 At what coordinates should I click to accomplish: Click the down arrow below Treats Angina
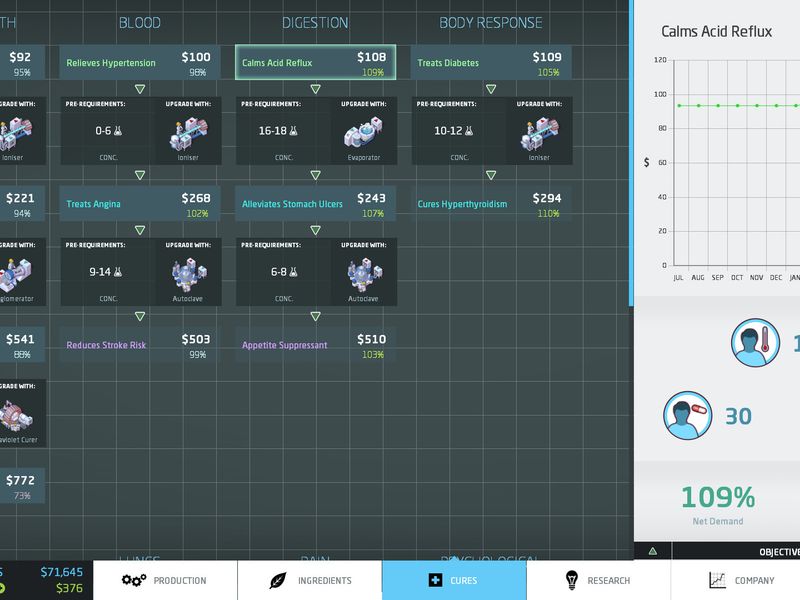pyautogui.click(x=140, y=230)
